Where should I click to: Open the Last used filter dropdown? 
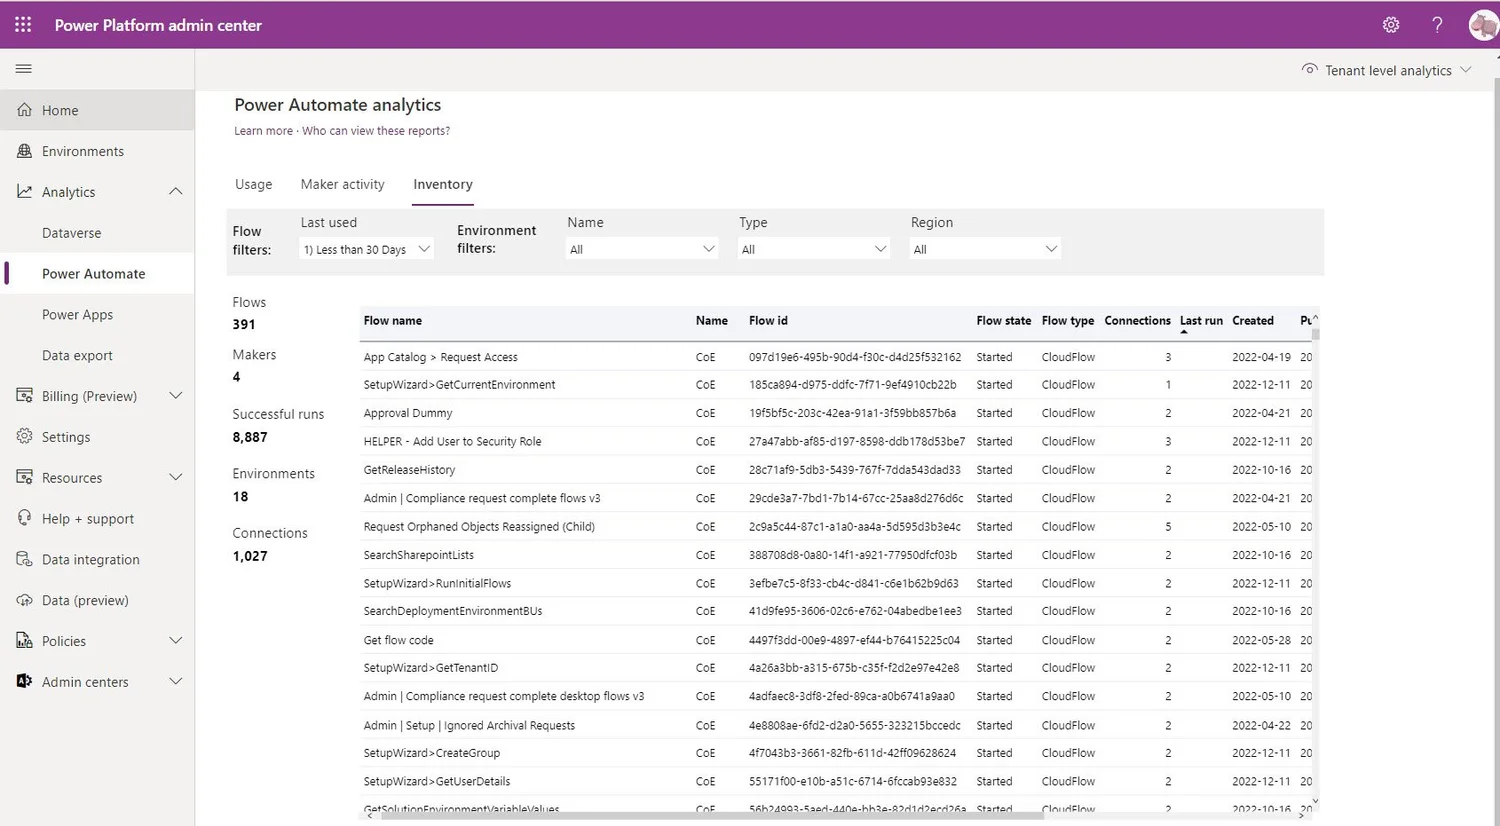pos(366,249)
